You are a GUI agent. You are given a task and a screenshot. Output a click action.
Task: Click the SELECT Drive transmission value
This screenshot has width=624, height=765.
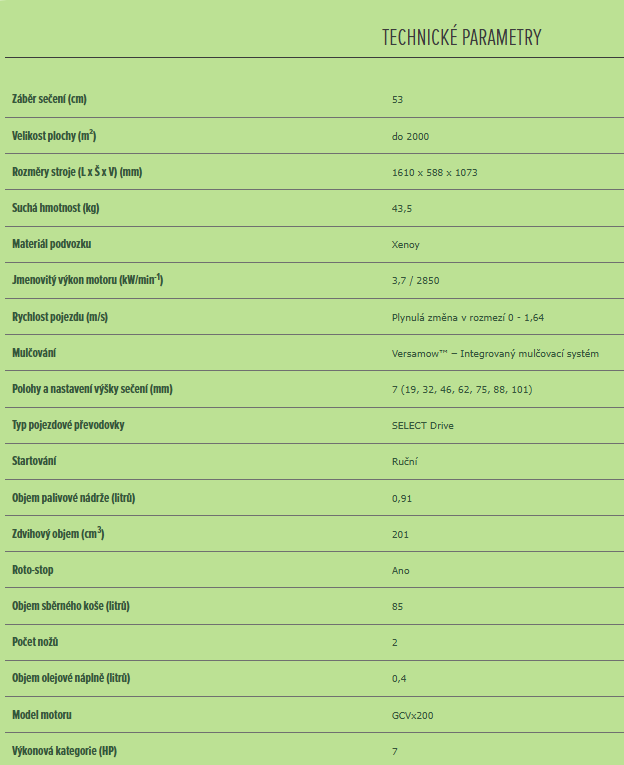point(423,425)
